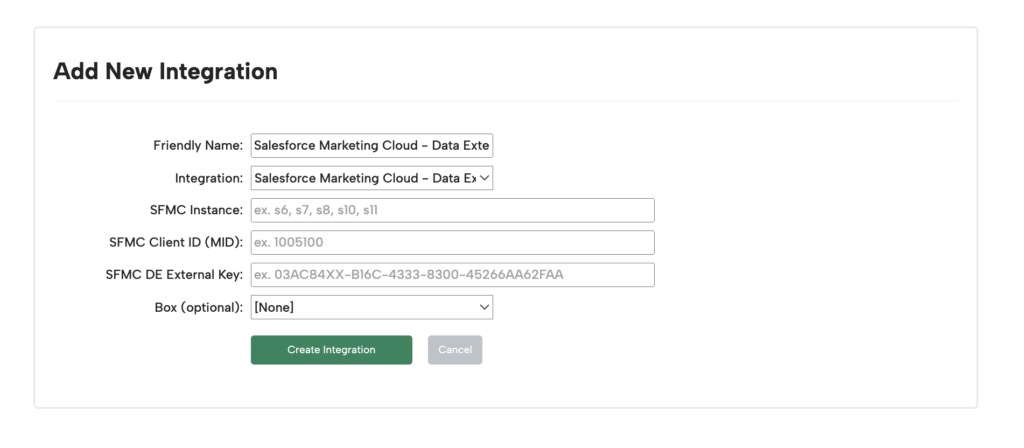Click the Cancel button
The height and width of the screenshot is (448, 1024).
pos(455,350)
